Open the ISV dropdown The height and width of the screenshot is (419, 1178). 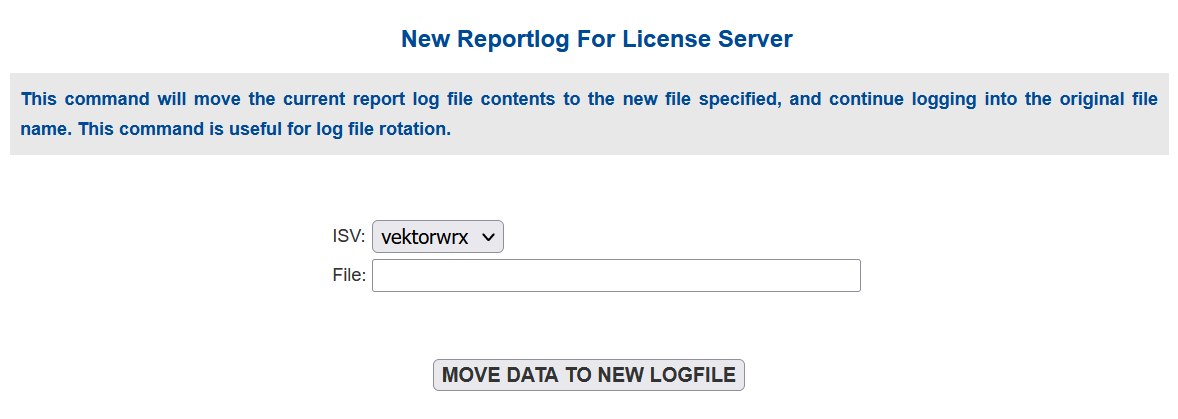[x=437, y=237]
